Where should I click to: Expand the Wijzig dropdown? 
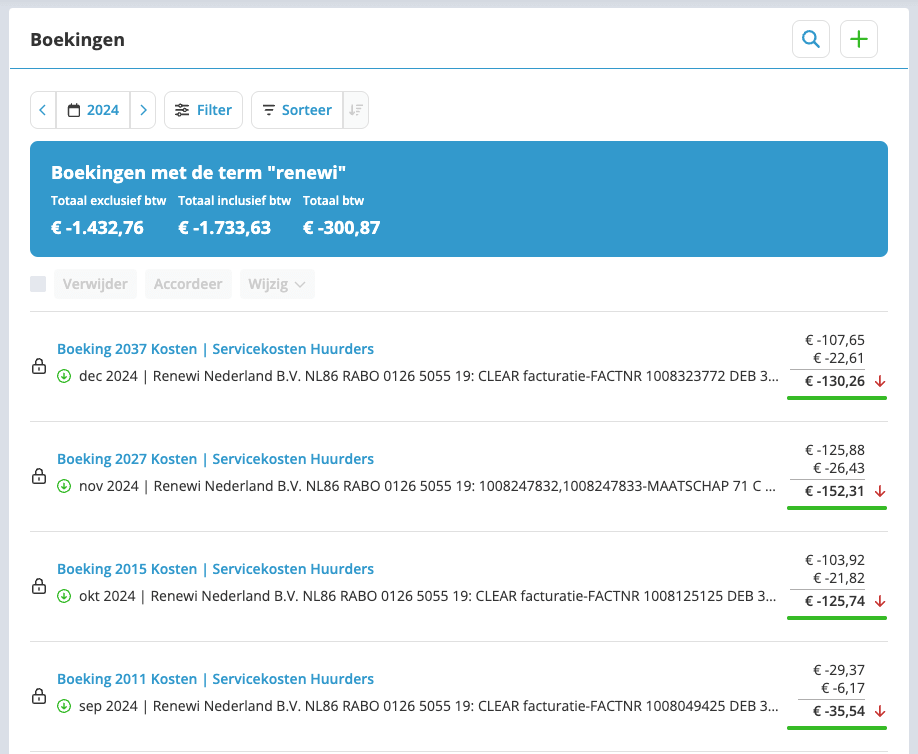[x=277, y=284]
